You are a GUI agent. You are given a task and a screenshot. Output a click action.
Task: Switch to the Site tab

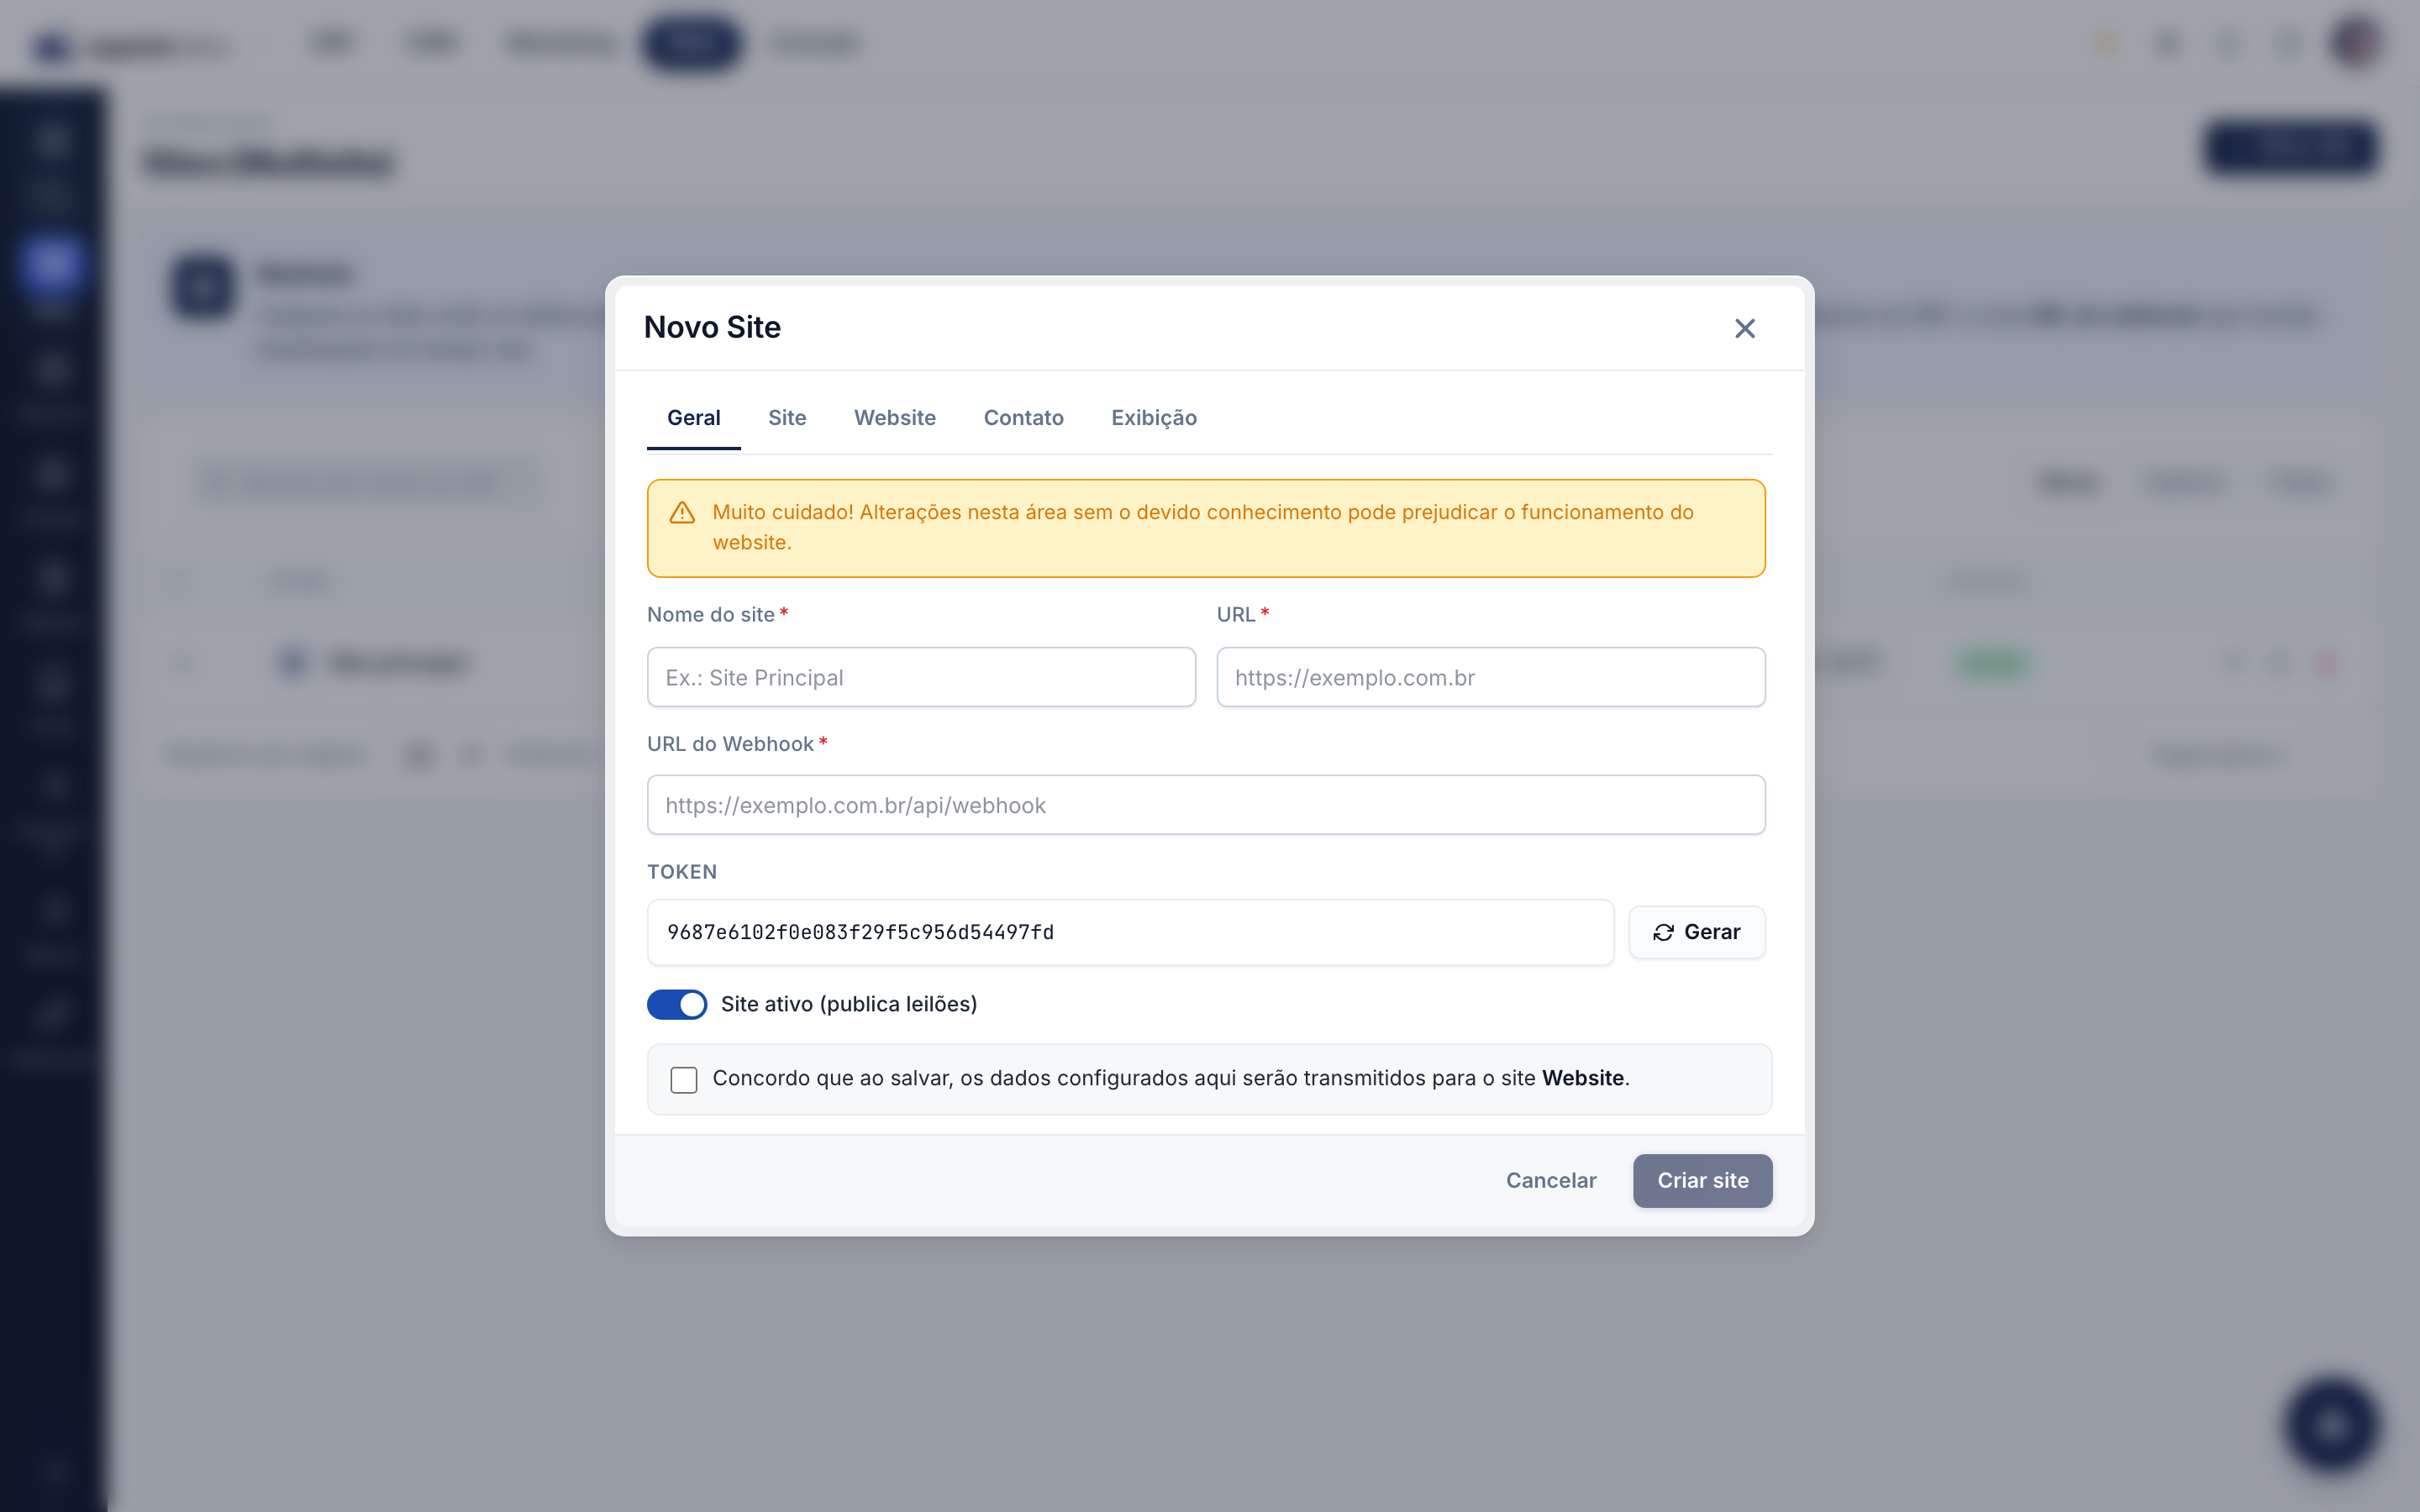787,418
